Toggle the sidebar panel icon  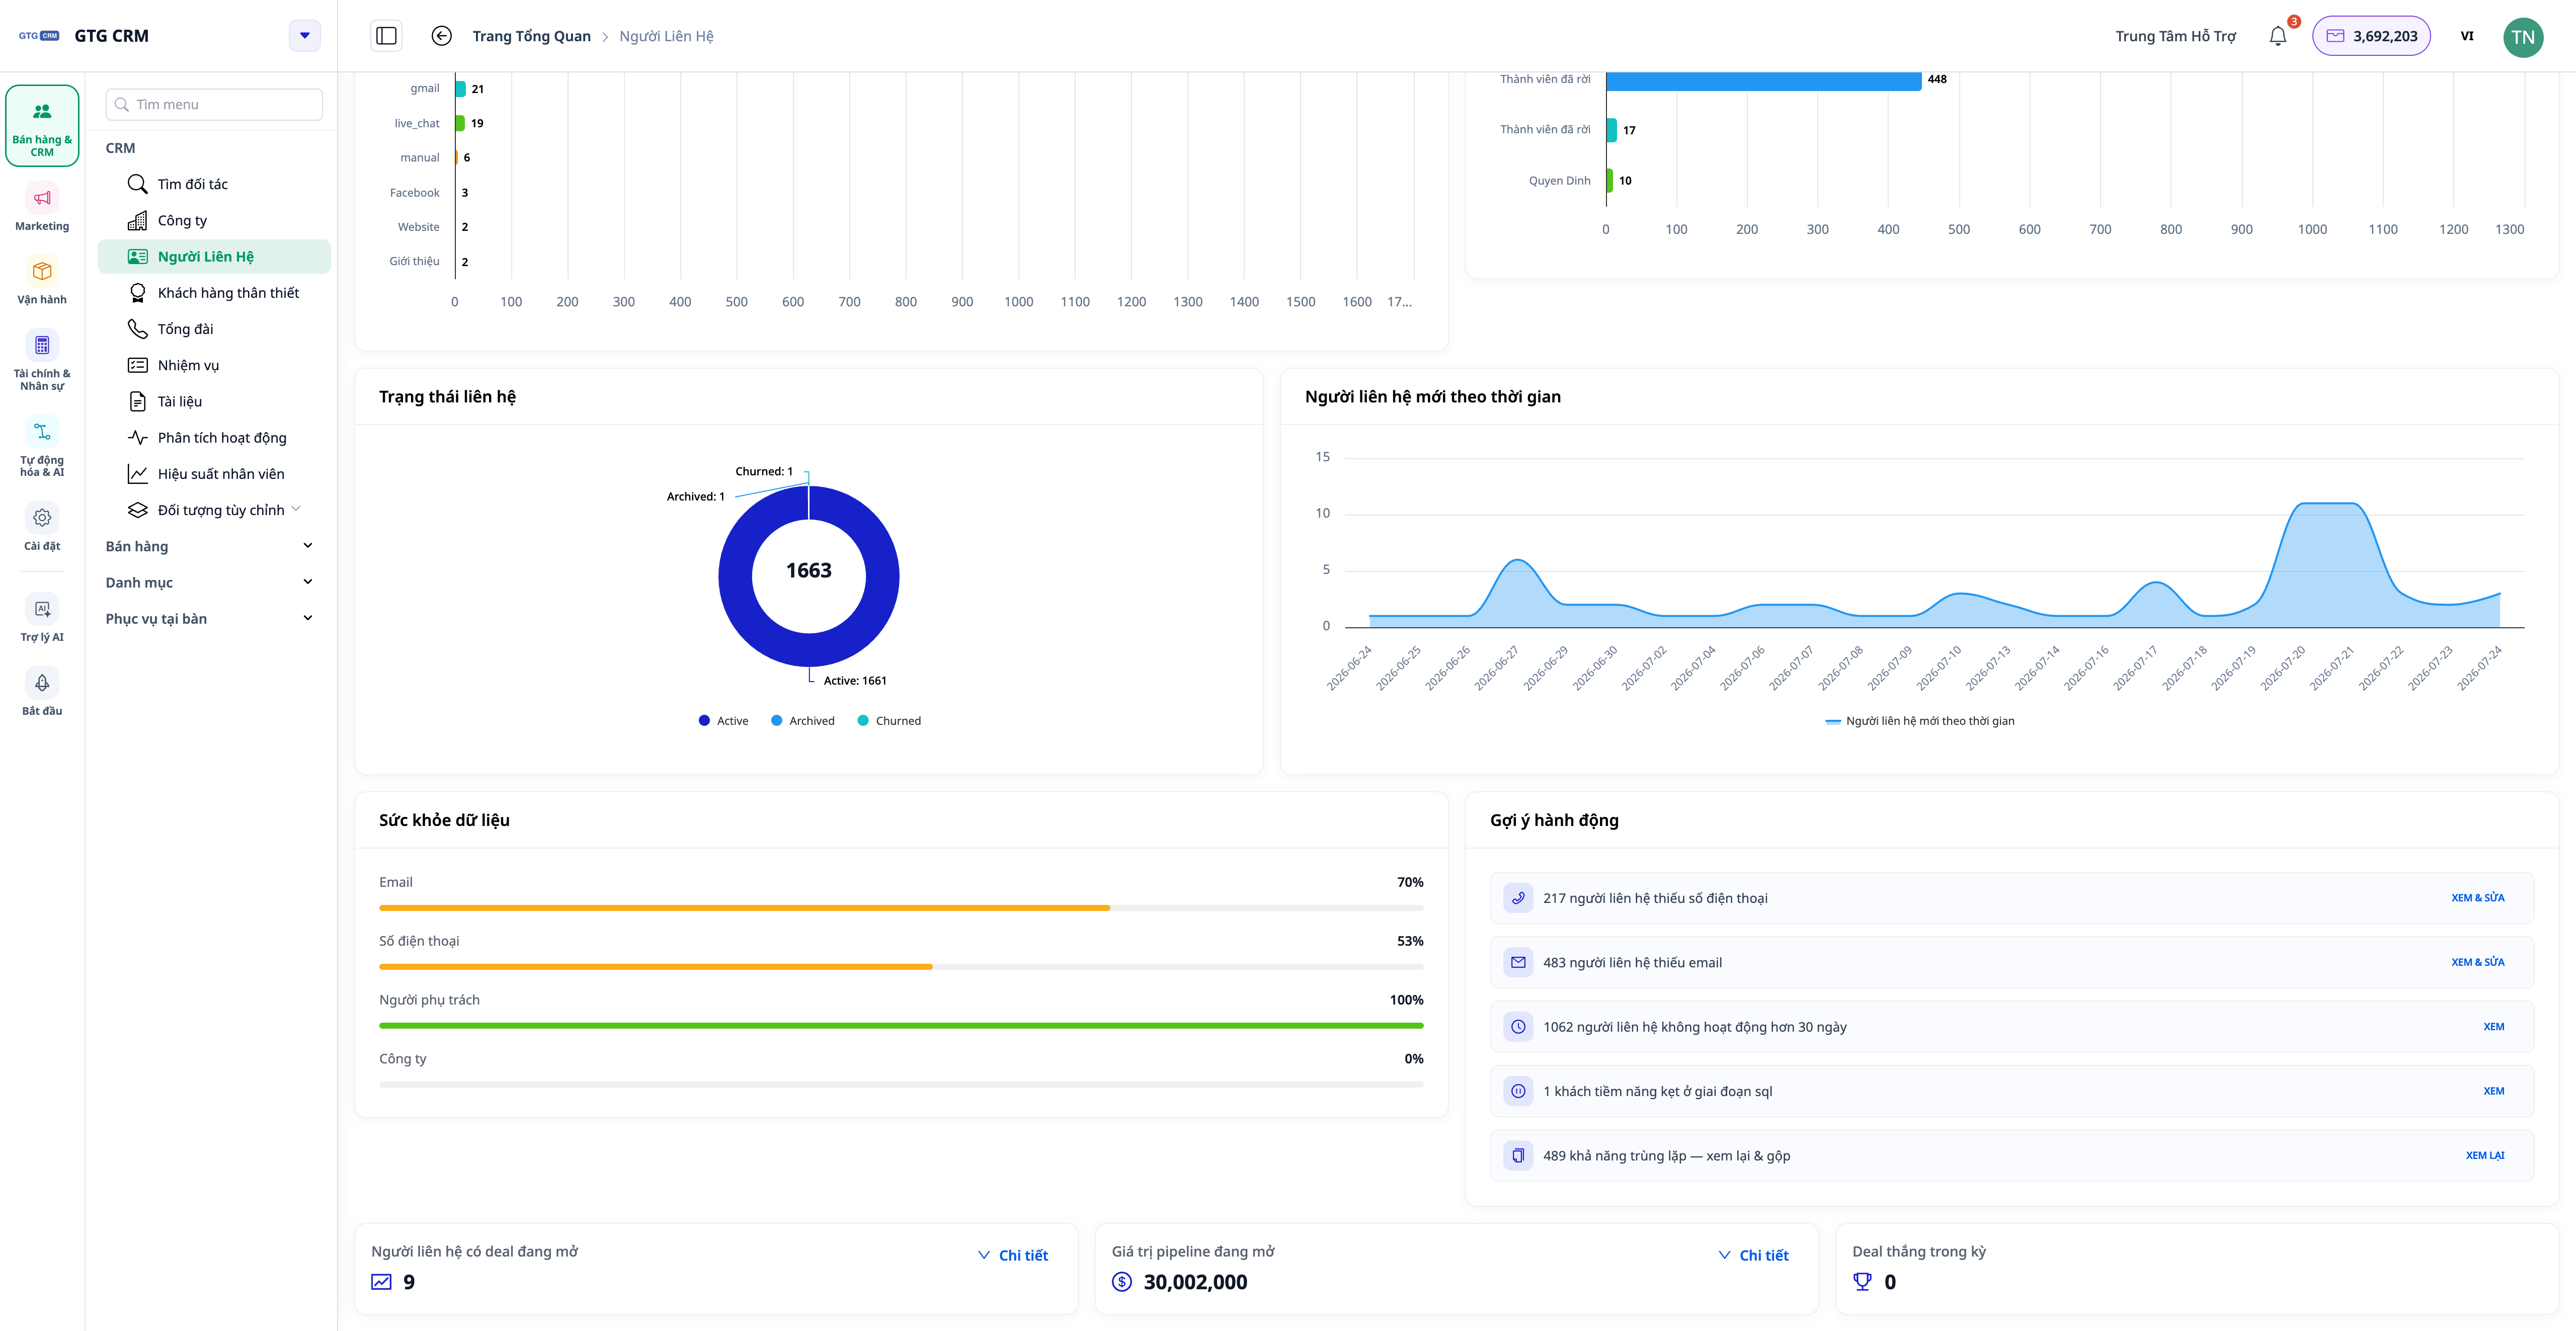(386, 36)
